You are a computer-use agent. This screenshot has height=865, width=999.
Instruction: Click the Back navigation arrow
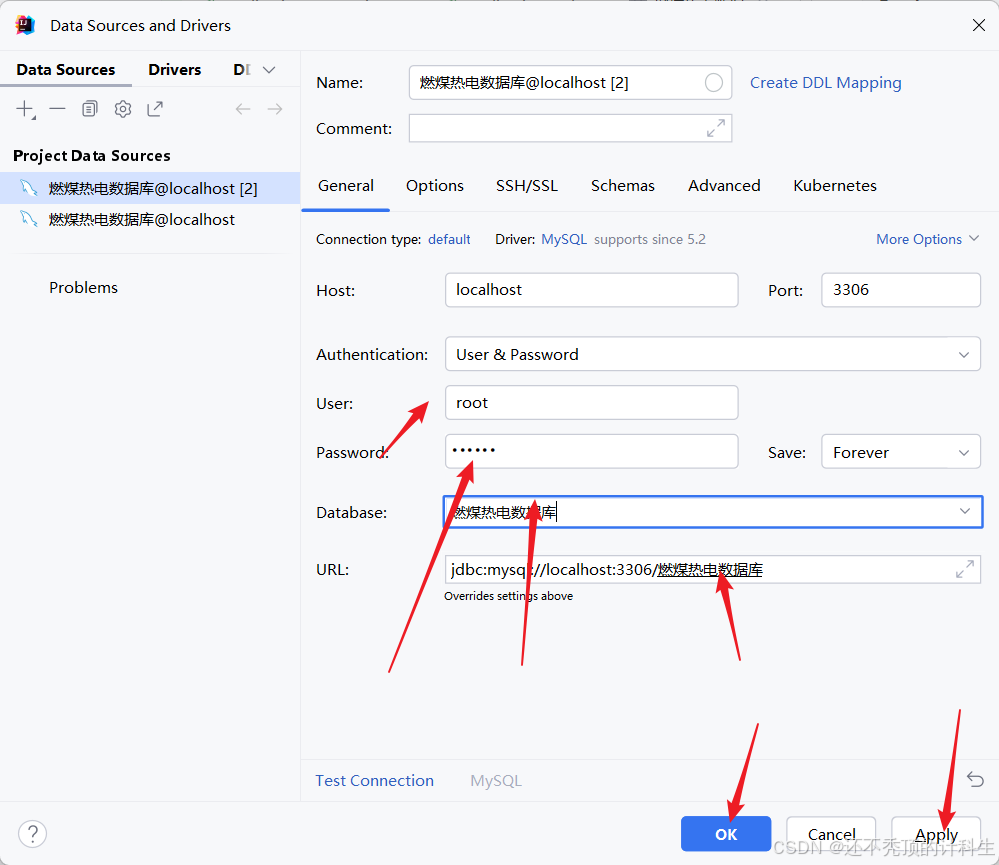(x=243, y=109)
